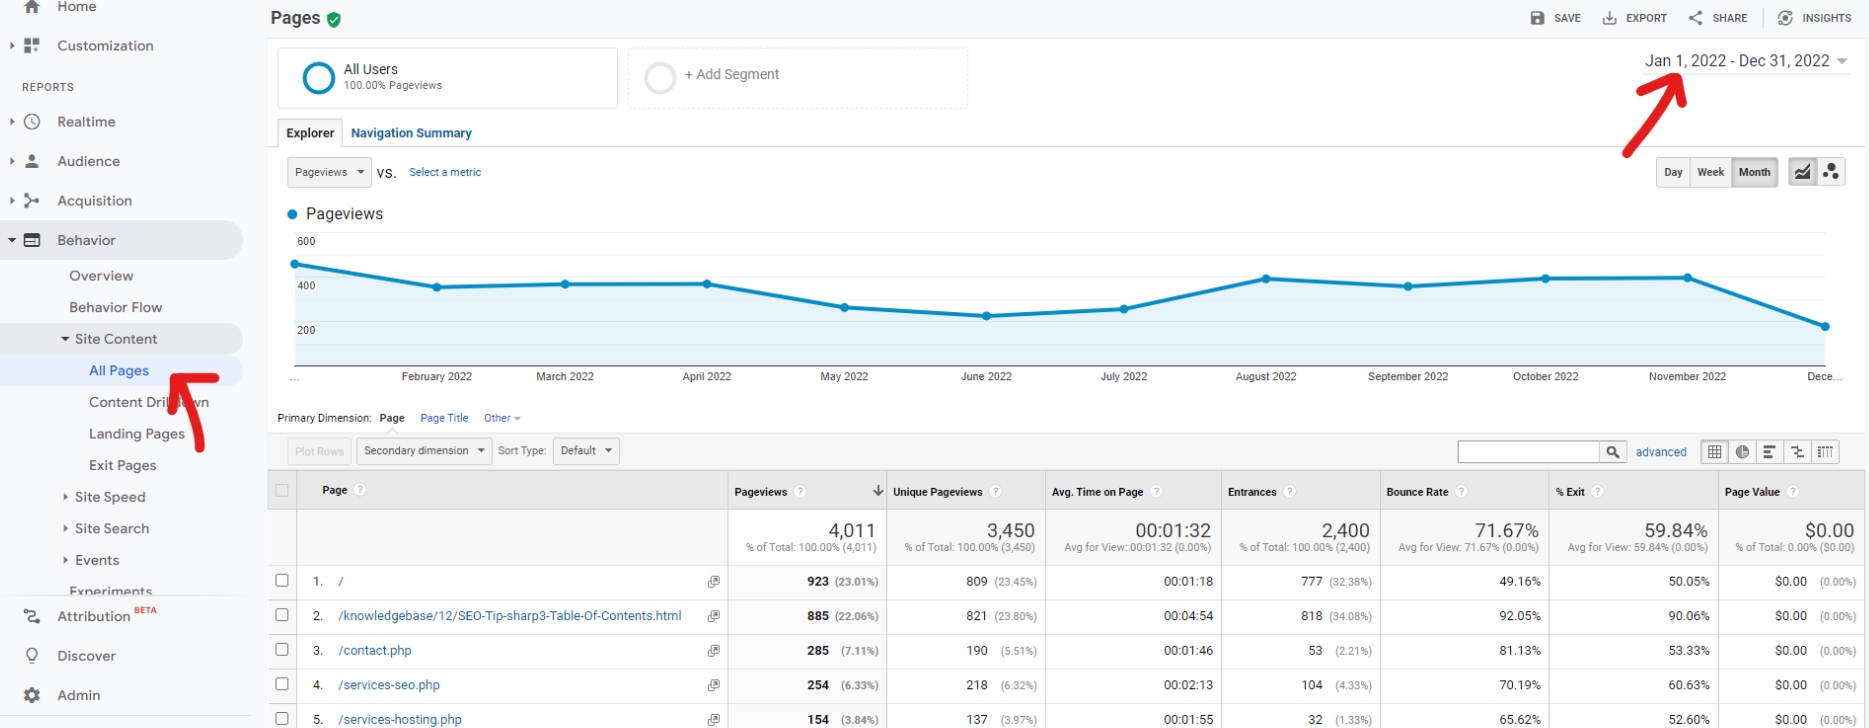
Task: Check the /services-seo.php row checkbox
Action: click(282, 684)
